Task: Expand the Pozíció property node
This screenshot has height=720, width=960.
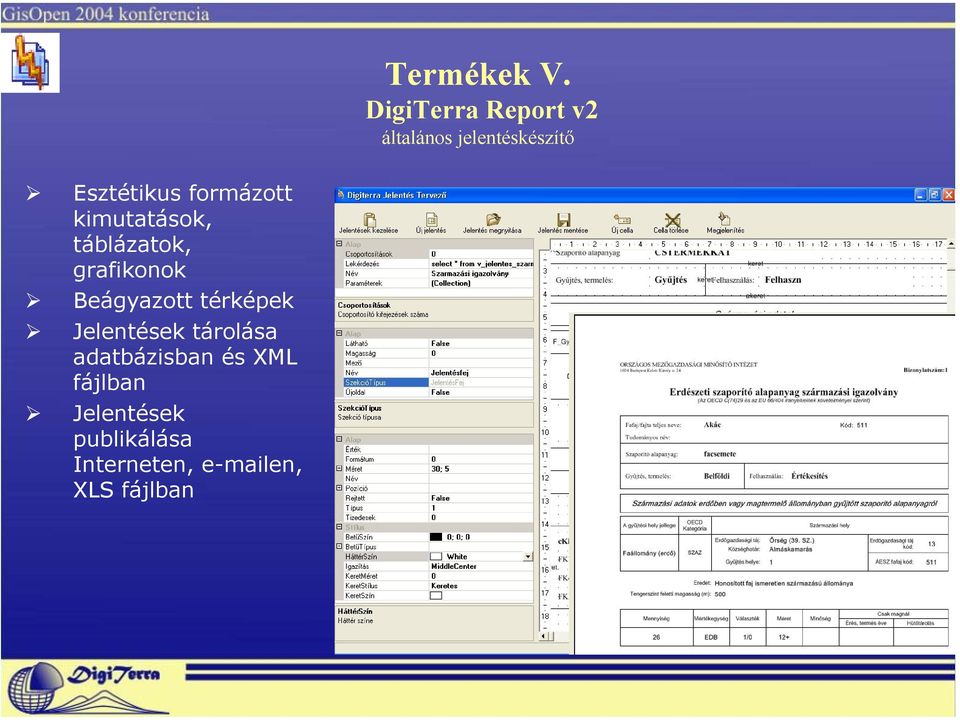Action: tap(339, 488)
